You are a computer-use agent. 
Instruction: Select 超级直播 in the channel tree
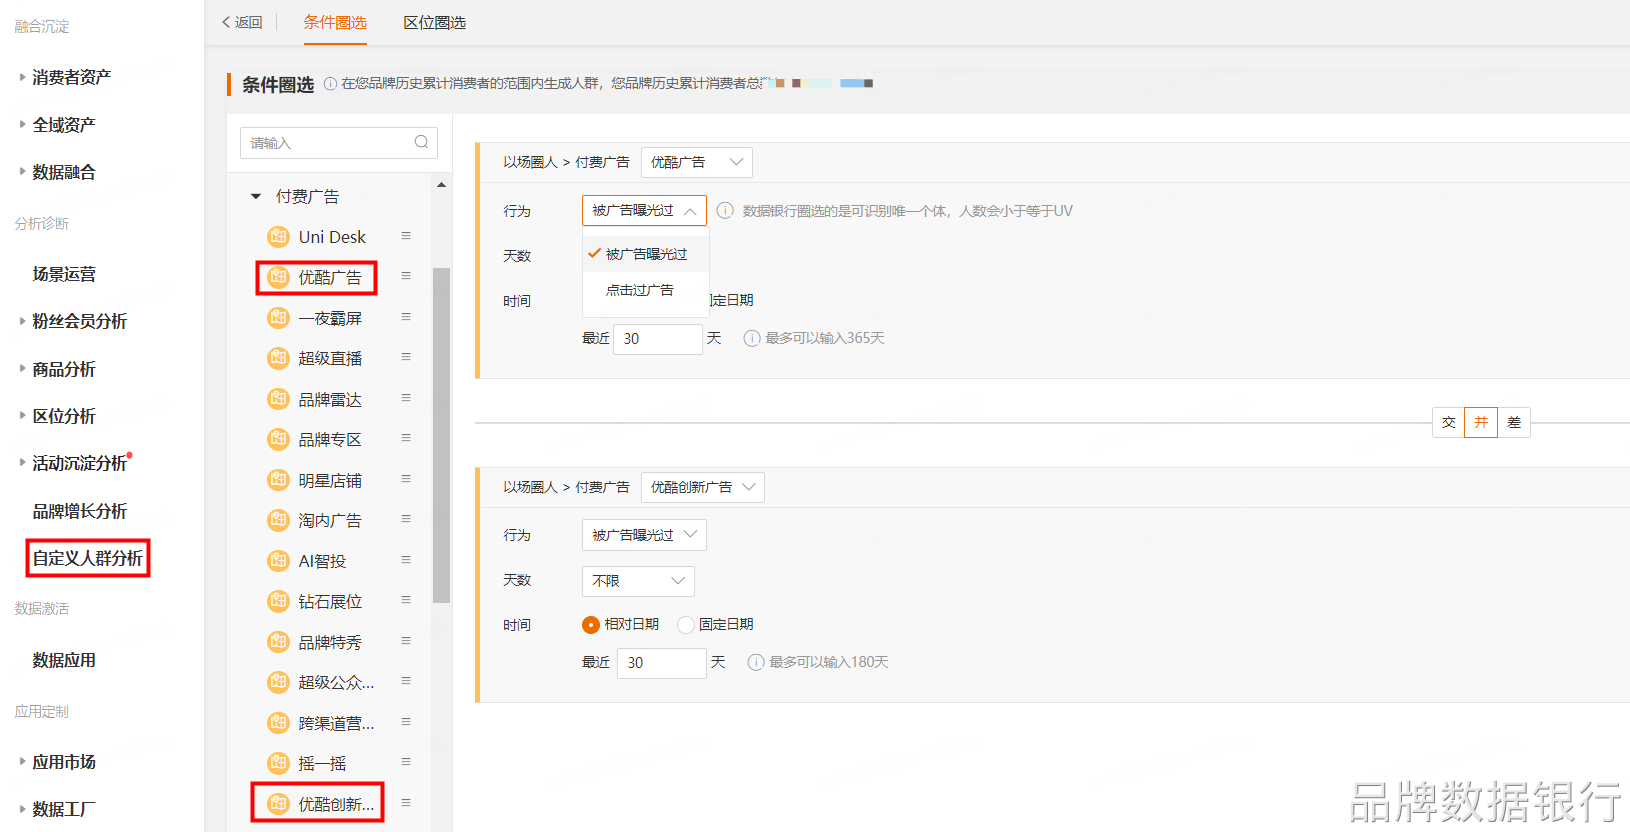point(330,358)
